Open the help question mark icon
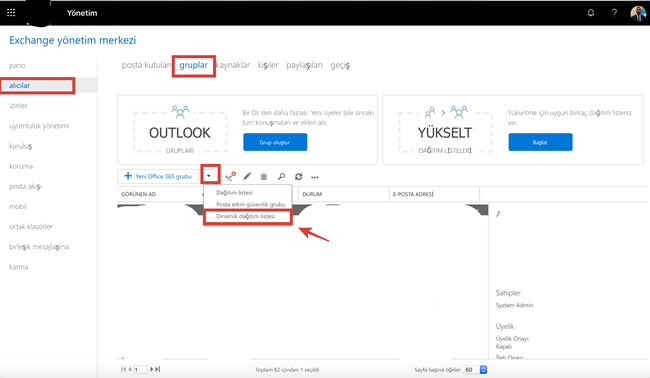The width and height of the screenshot is (650, 378). (x=614, y=13)
